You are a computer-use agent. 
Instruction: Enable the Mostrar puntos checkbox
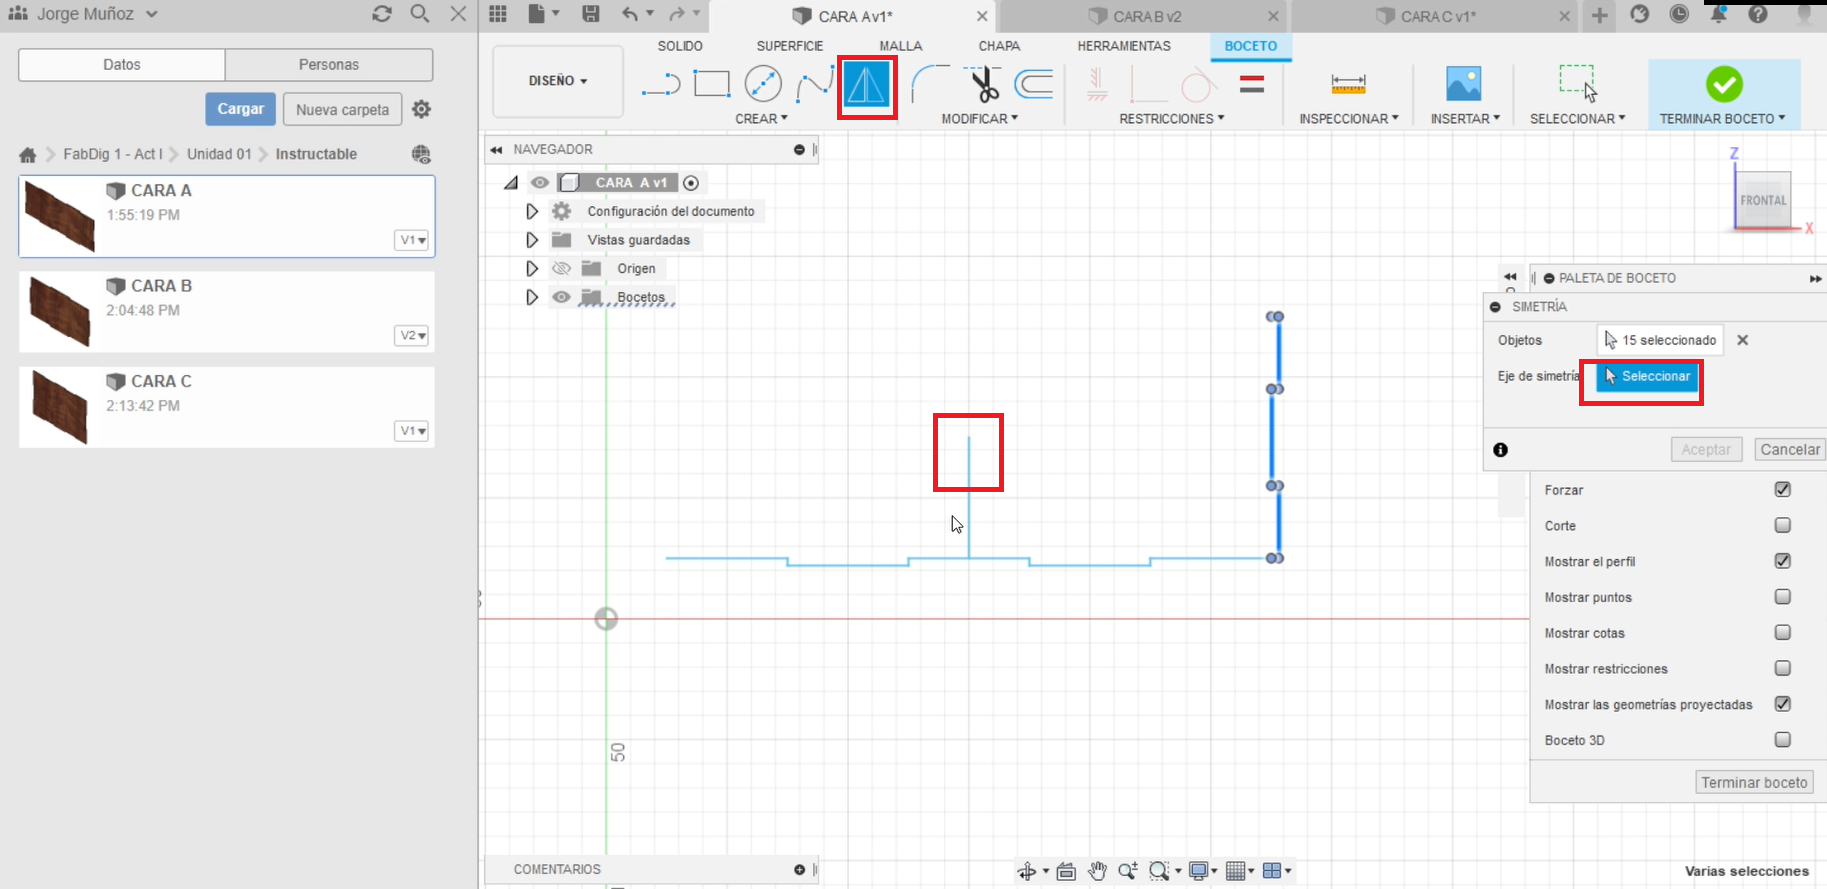[1782, 597]
